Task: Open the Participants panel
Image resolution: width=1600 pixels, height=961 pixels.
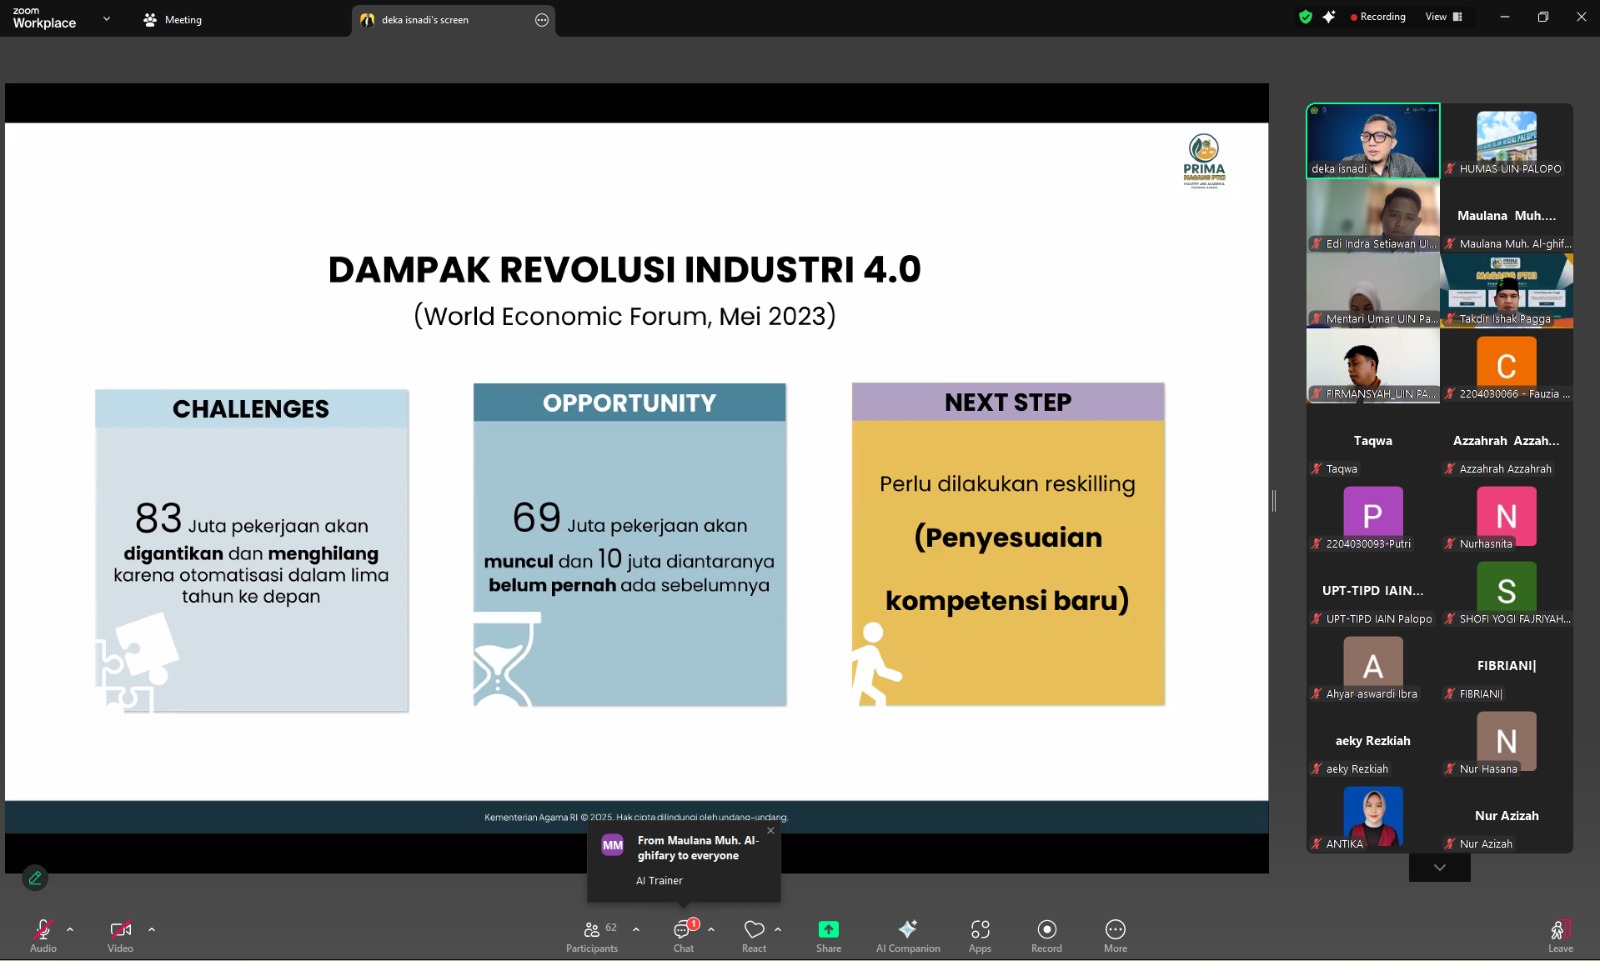Action: 592,935
